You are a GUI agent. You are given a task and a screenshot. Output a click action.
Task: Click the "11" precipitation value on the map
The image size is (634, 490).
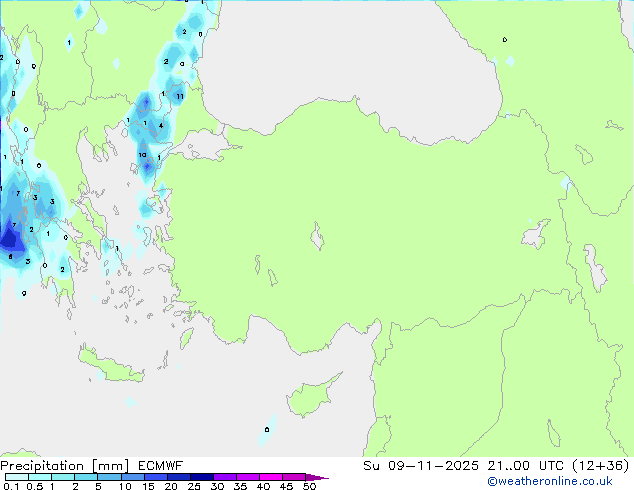point(180,96)
